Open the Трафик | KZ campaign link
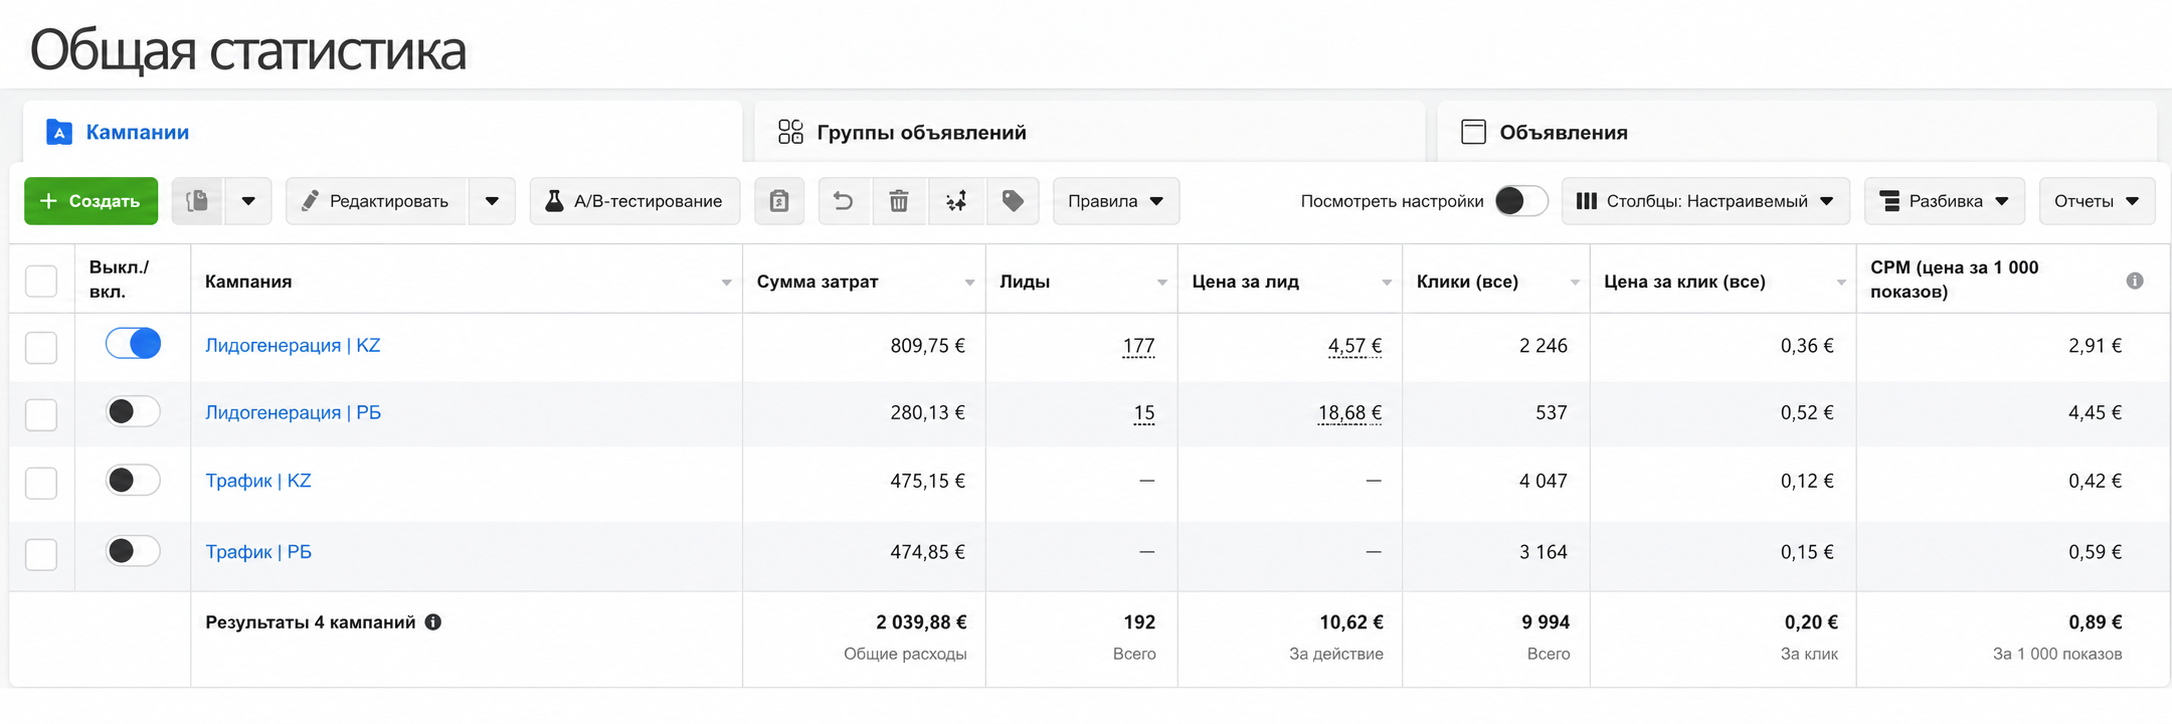 pyautogui.click(x=258, y=480)
